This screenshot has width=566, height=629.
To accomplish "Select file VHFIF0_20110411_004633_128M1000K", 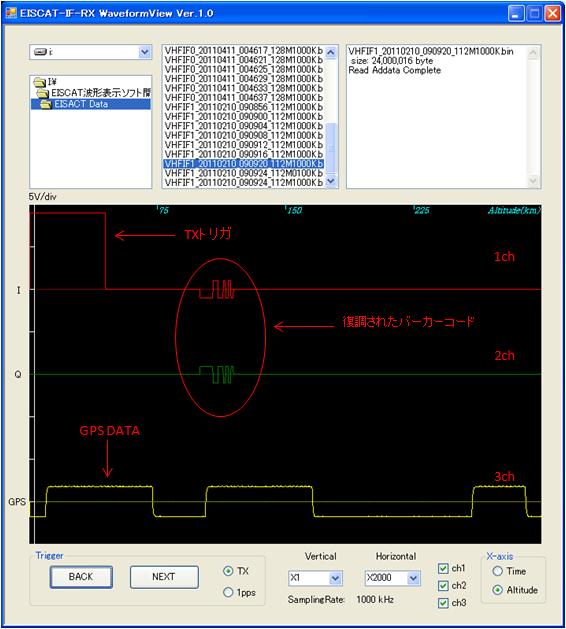I will point(243,88).
